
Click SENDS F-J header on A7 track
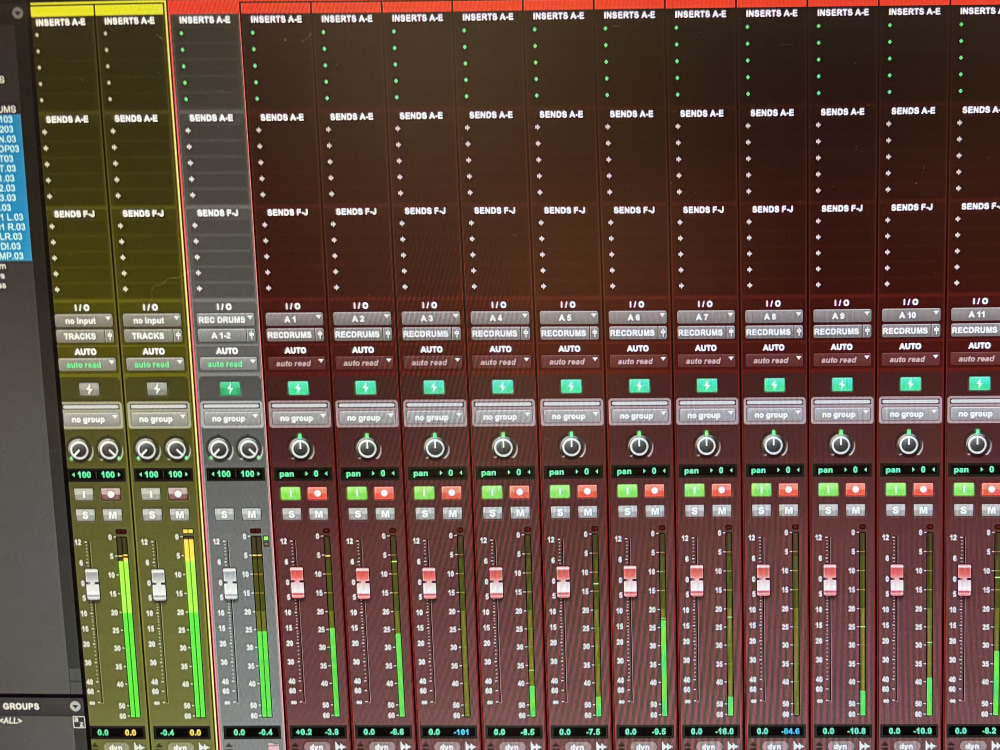tap(703, 209)
